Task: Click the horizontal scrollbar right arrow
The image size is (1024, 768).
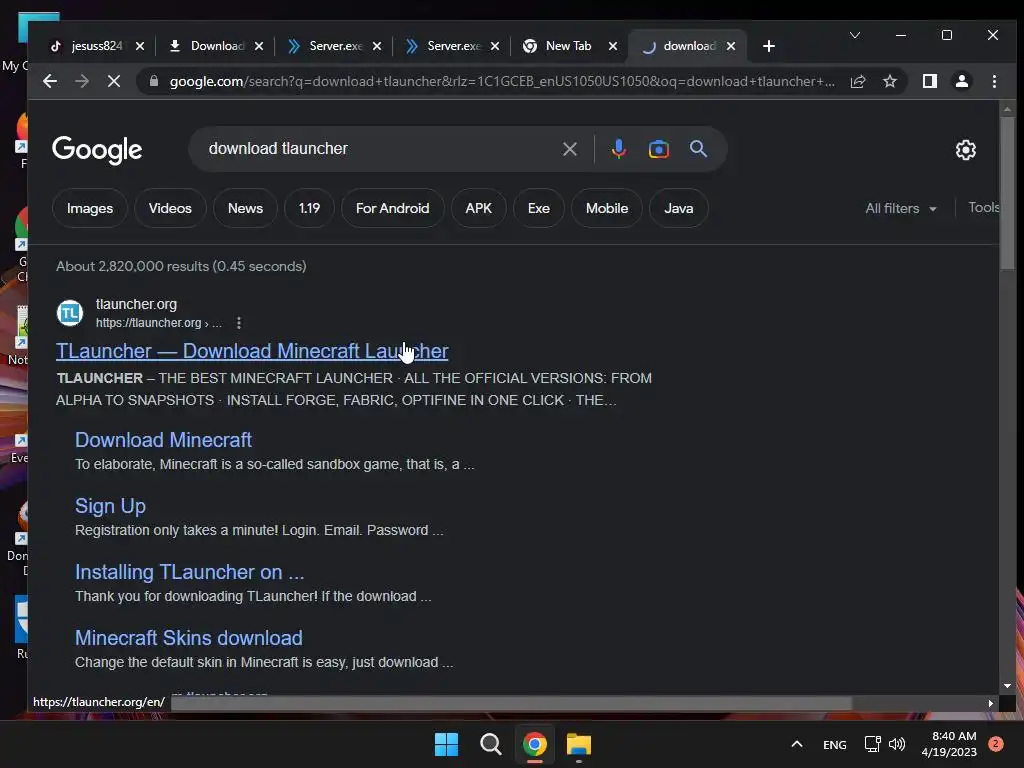Action: (x=991, y=703)
